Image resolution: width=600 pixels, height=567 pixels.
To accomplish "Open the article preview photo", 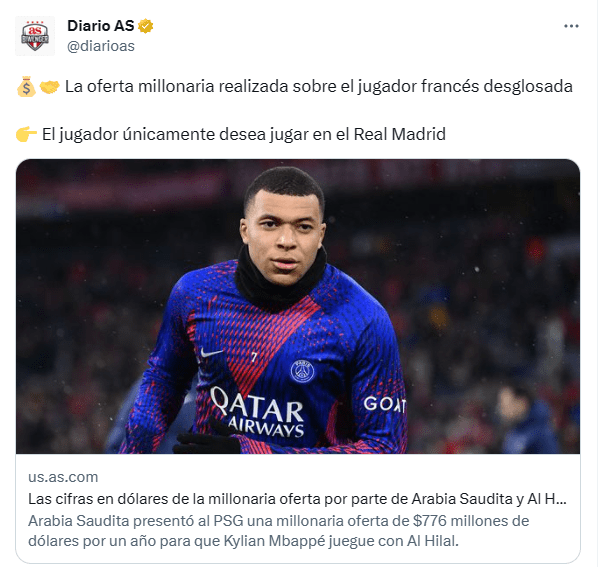I will coord(298,306).
